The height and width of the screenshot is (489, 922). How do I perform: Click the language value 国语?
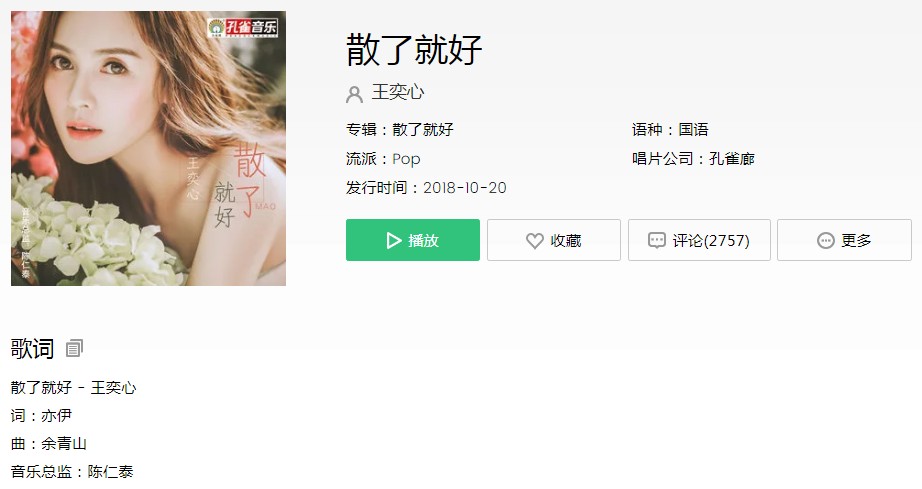click(693, 129)
